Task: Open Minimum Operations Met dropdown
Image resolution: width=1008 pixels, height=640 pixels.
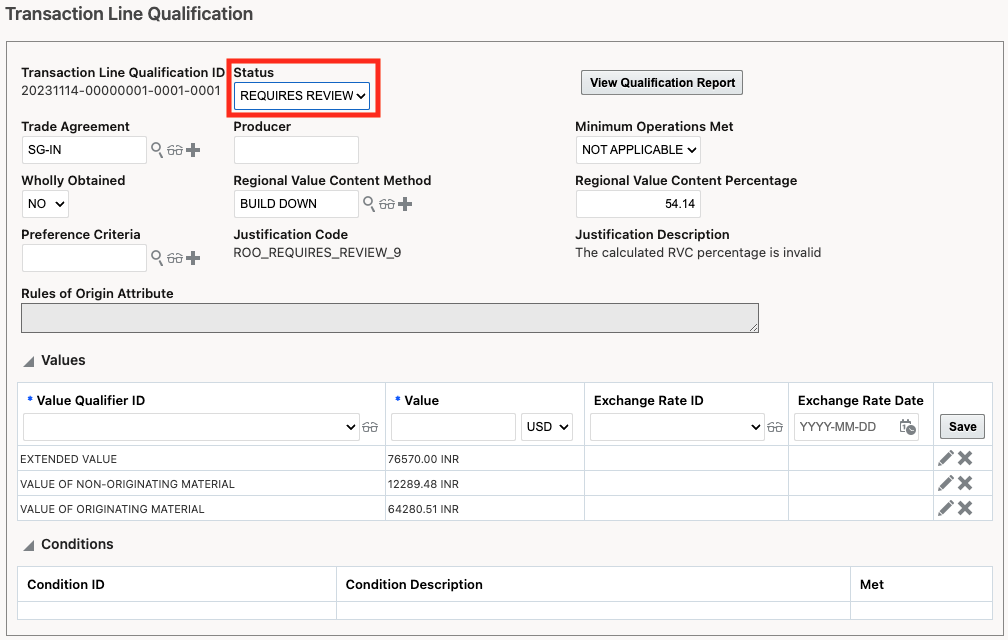Action: (638, 150)
